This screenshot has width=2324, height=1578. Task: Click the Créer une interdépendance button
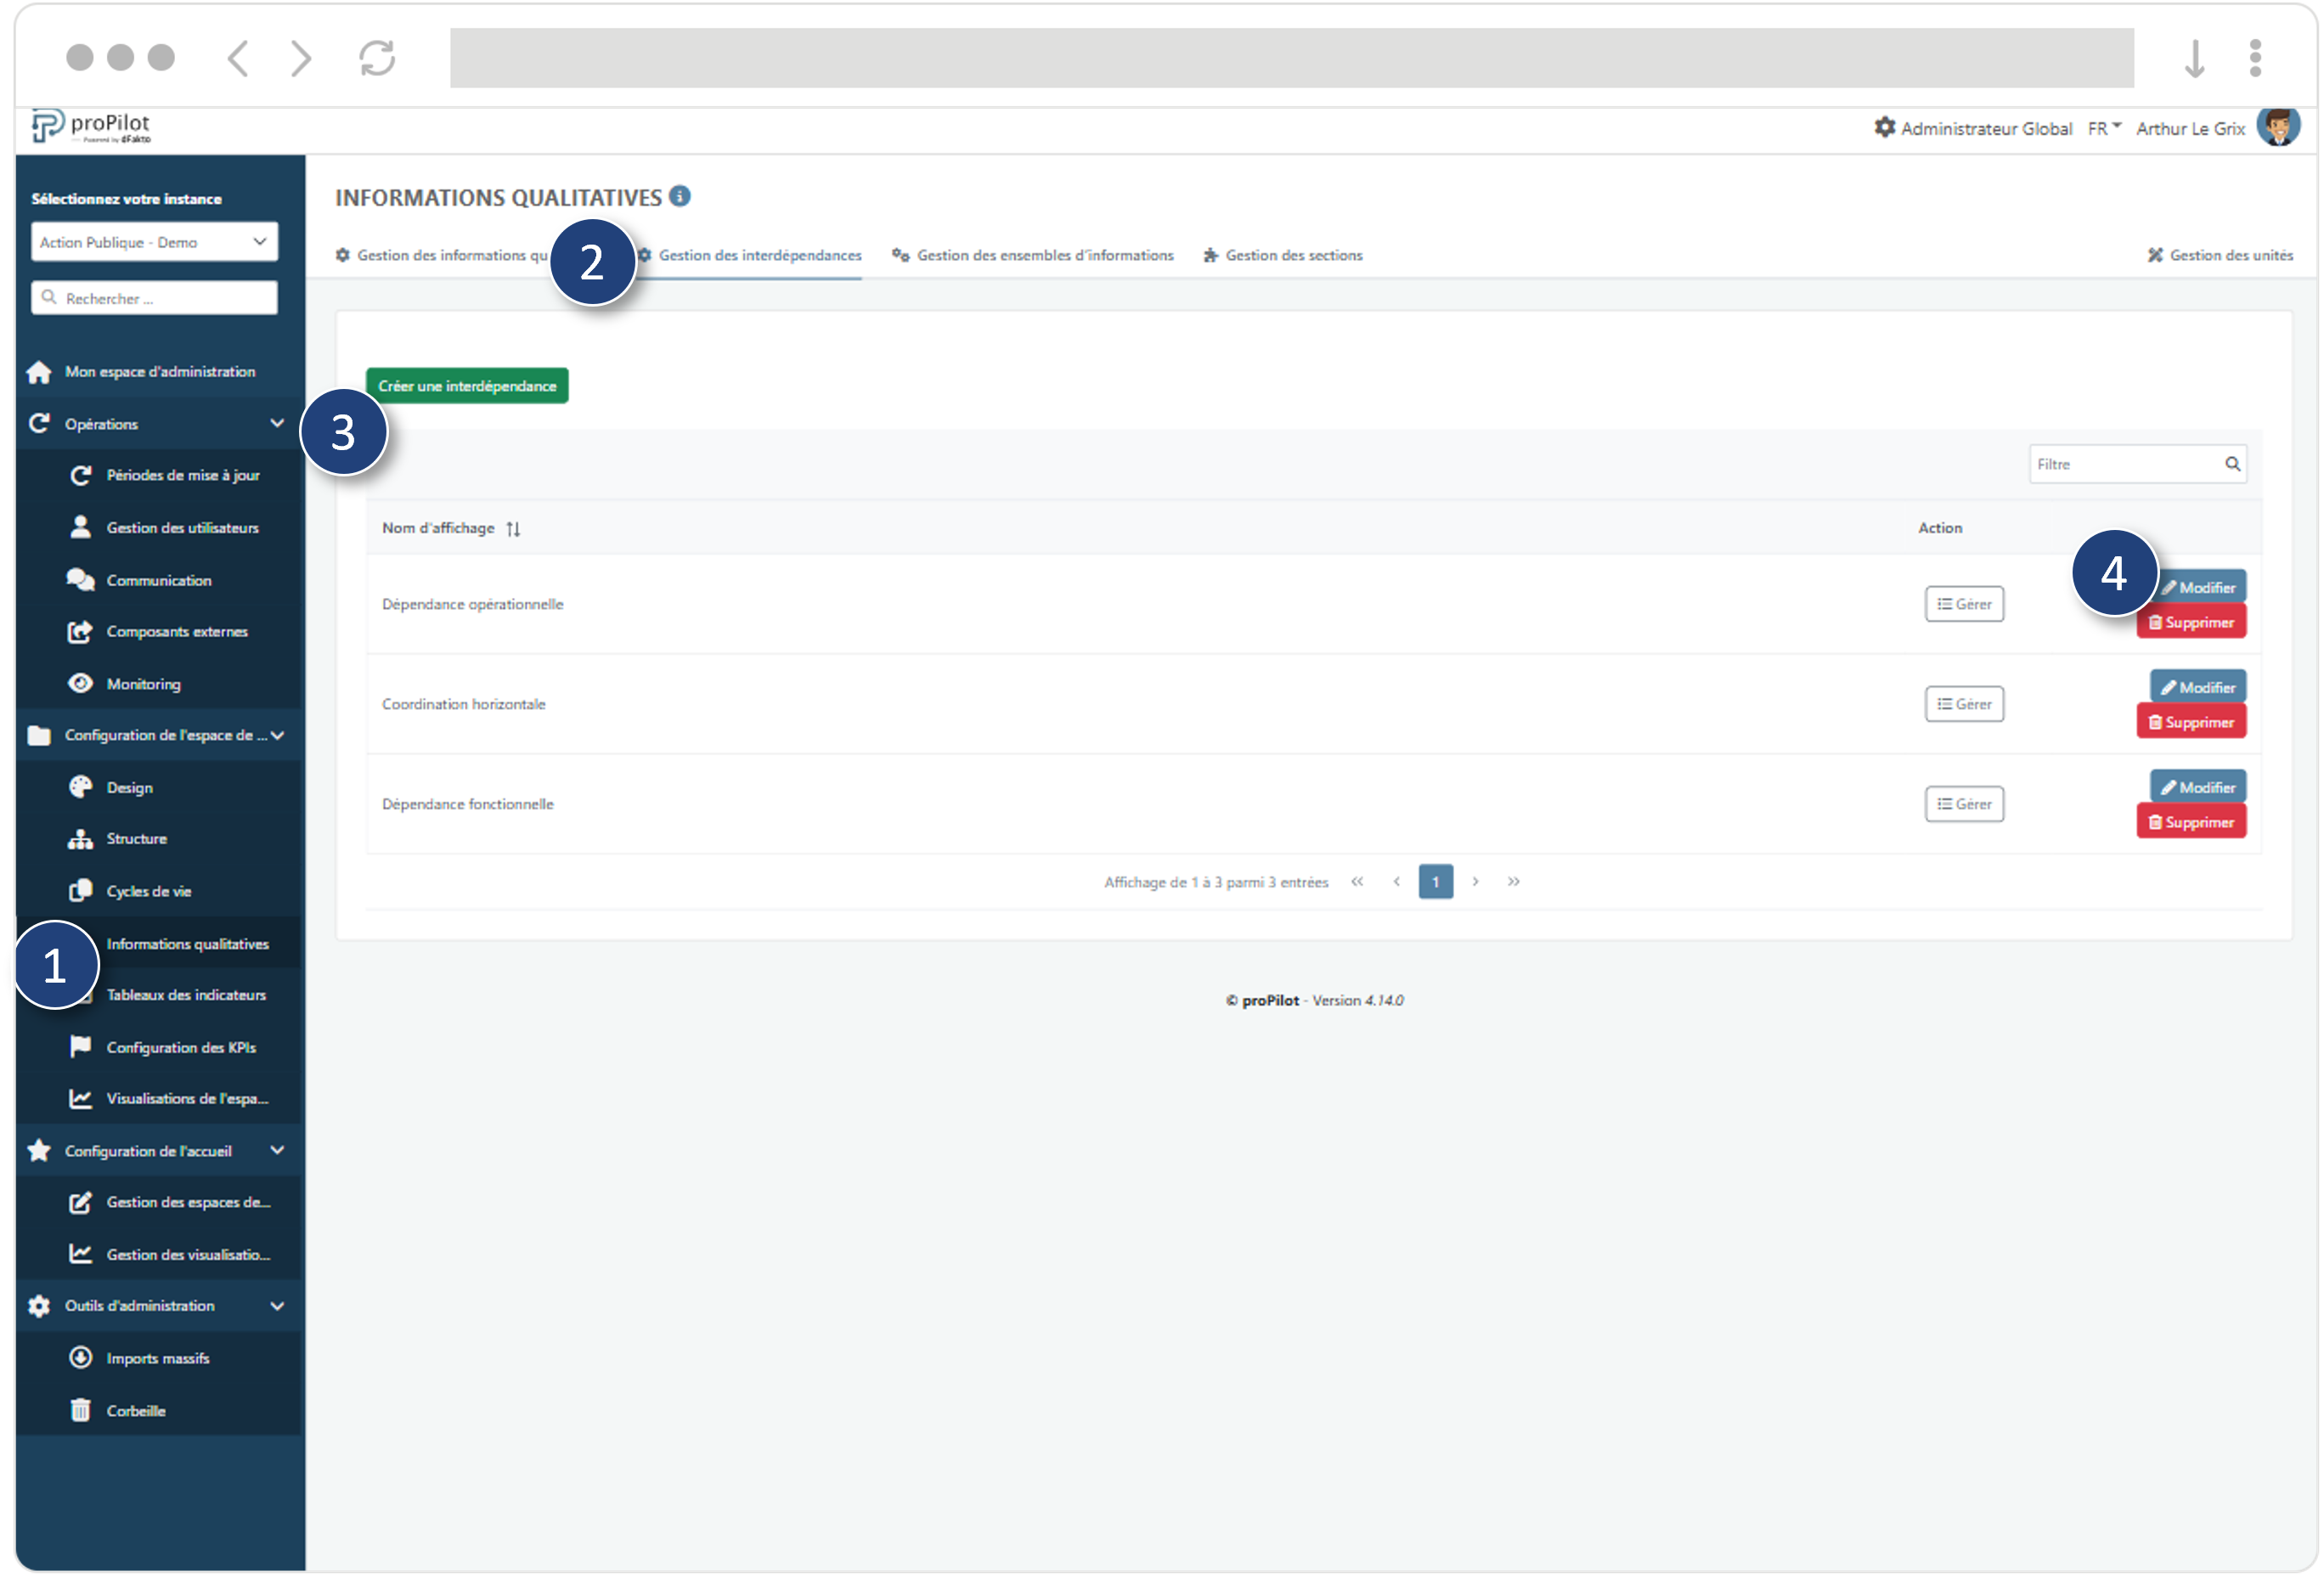tap(467, 385)
